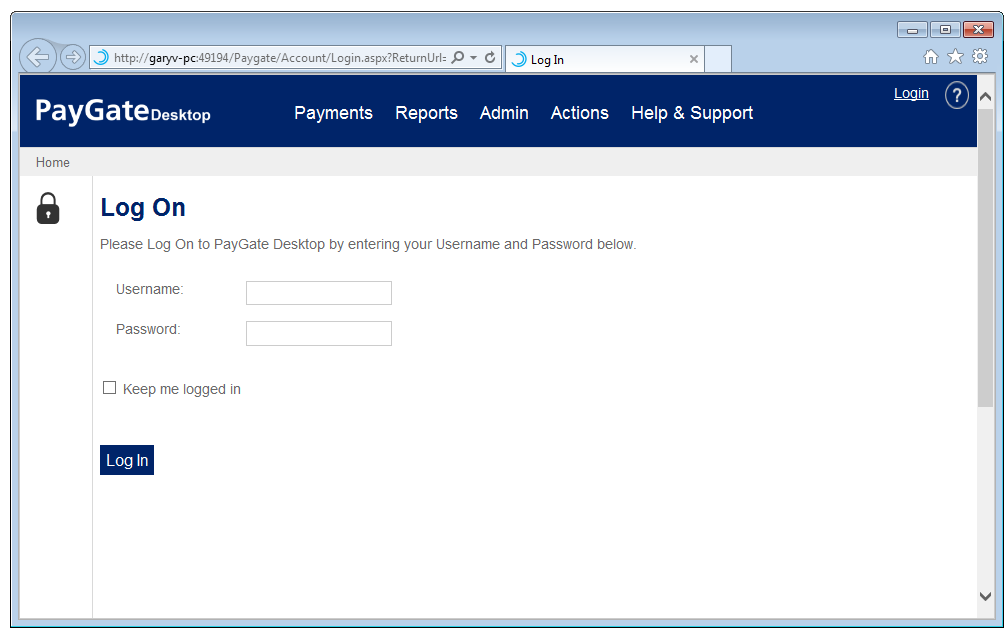The height and width of the screenshot is (639, 1004).
Task: Open browser Tools gear icon
Action: tap(980, 56)
